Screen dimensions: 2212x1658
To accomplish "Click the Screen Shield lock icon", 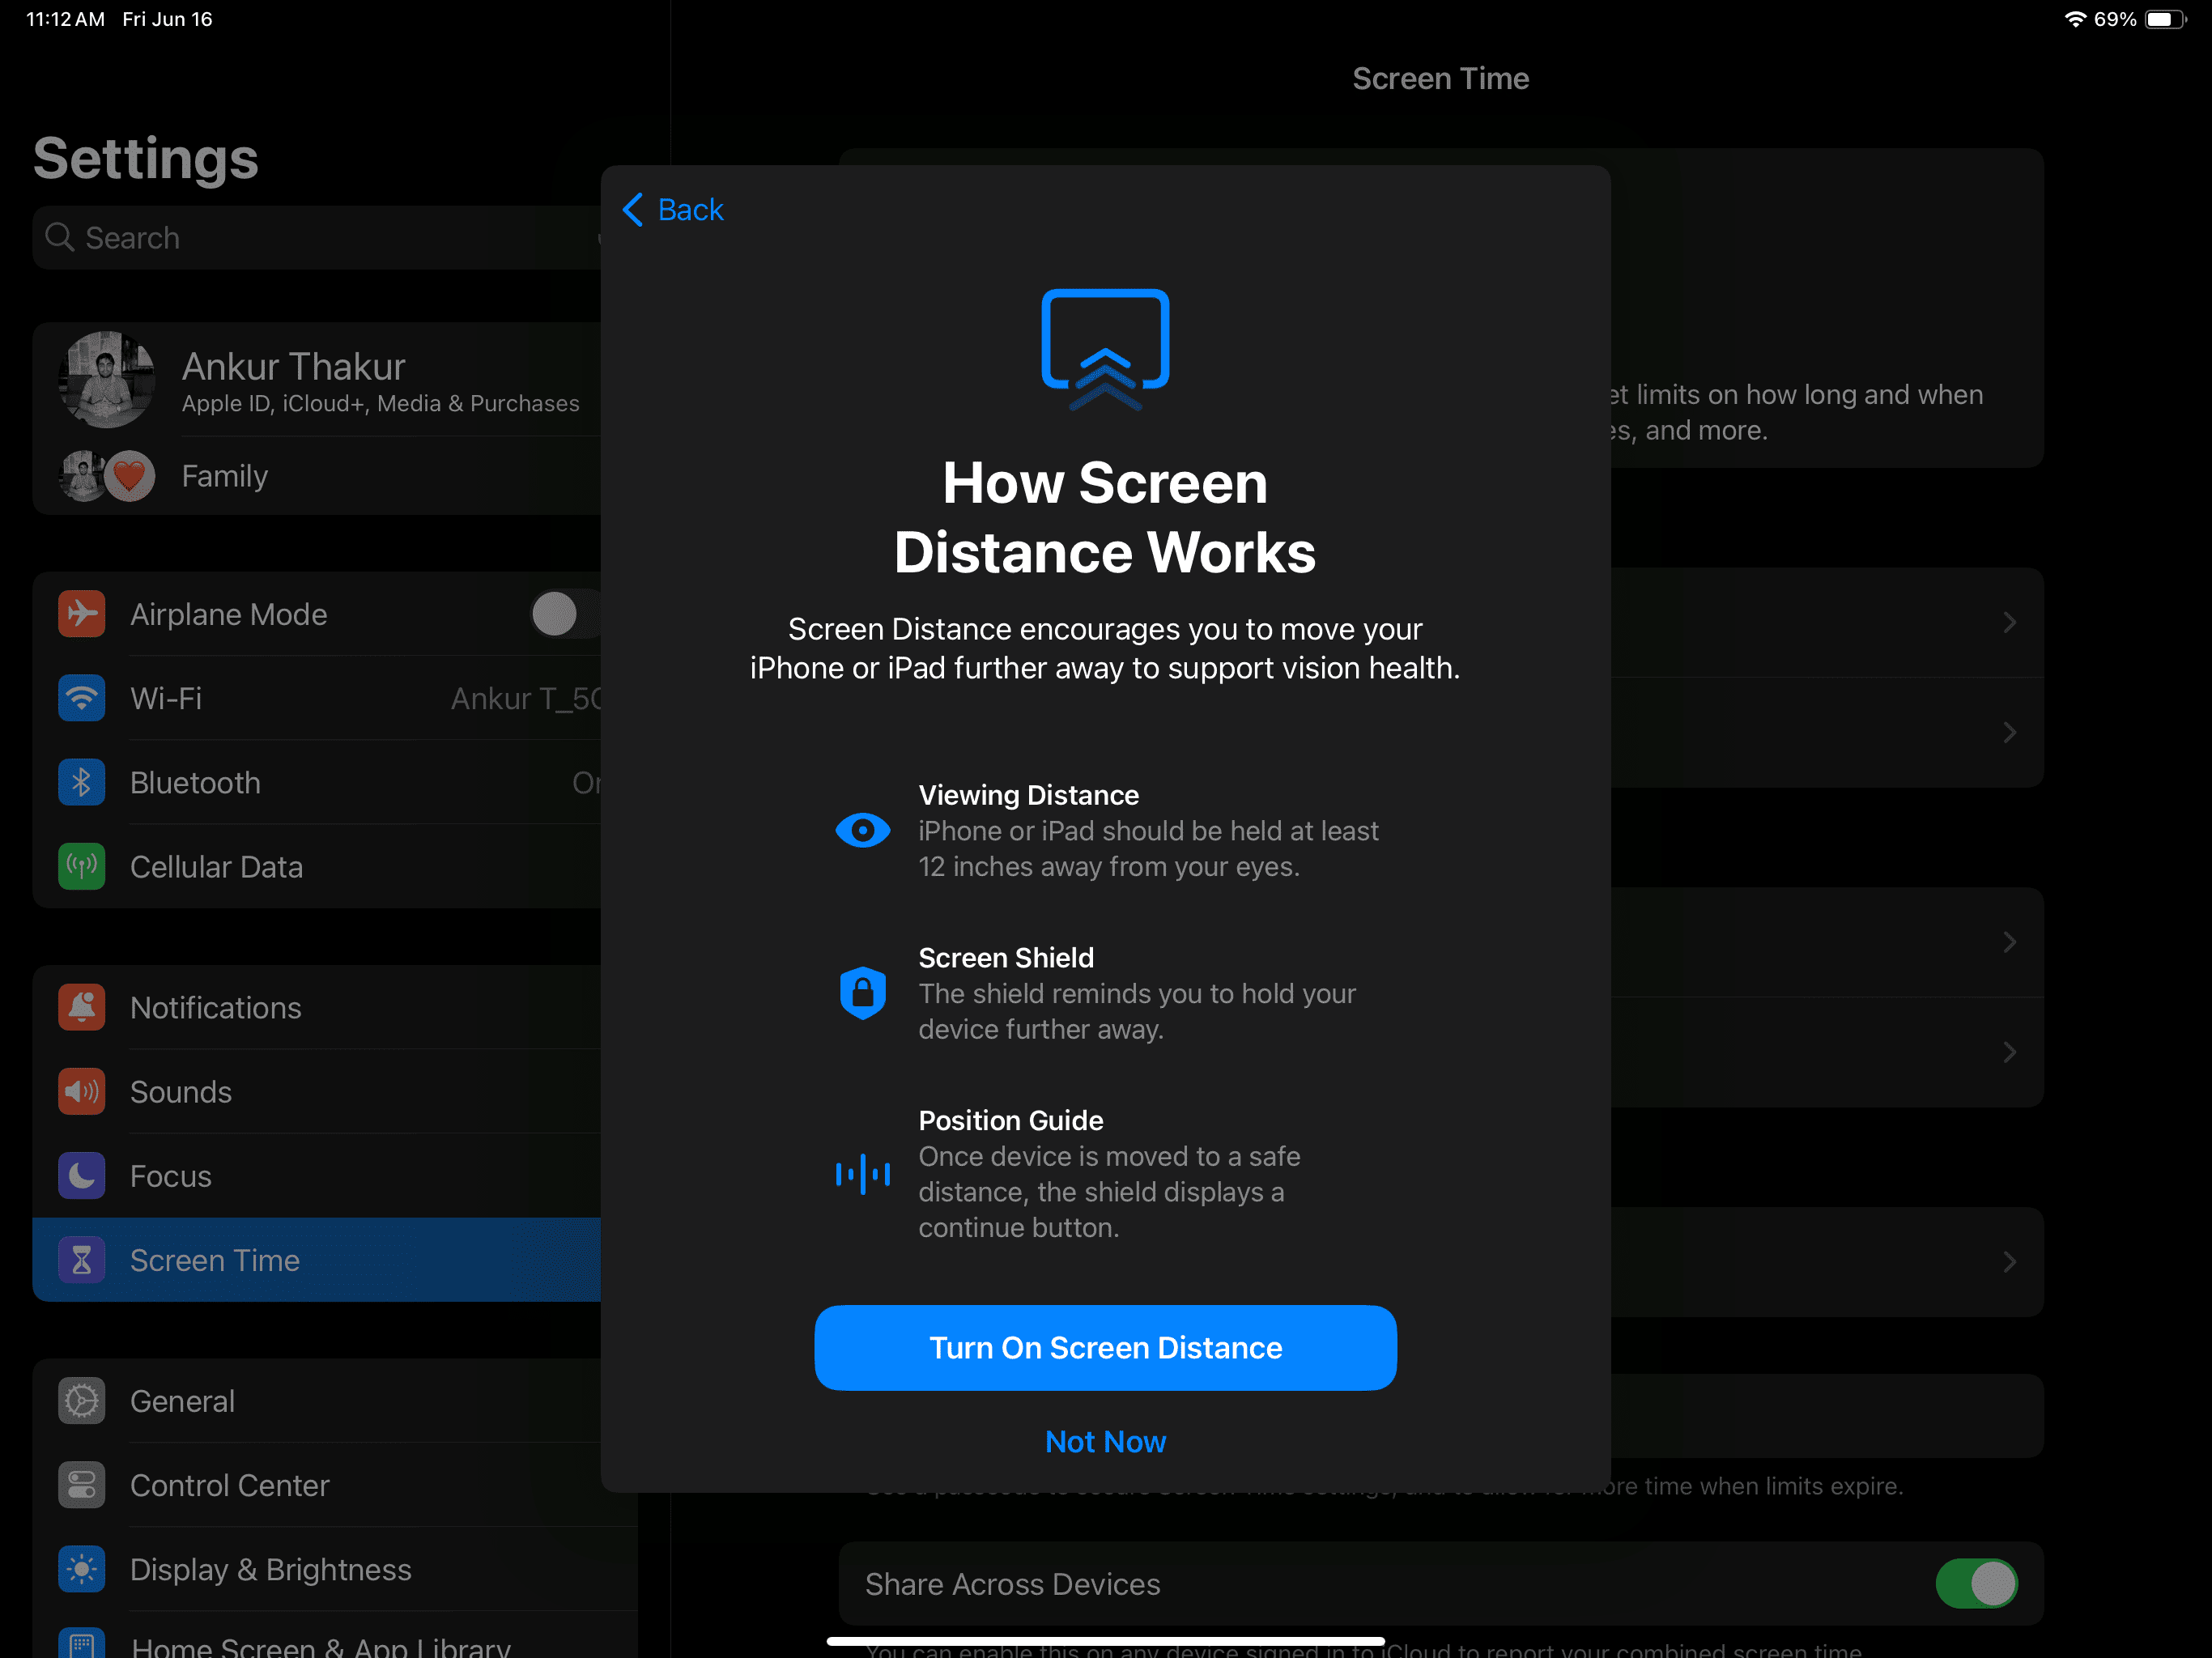I will pos(864,991).
